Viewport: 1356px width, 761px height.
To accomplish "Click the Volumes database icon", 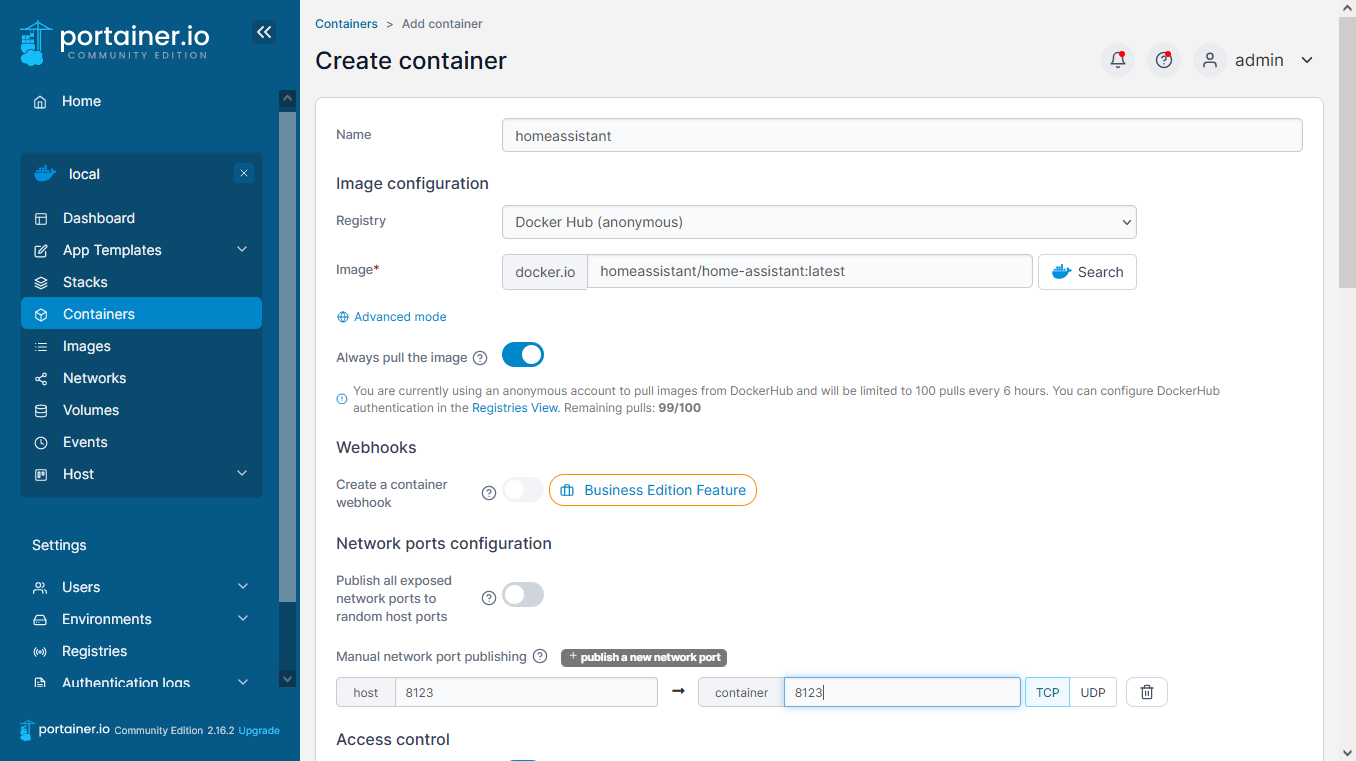I will tap(41, 411).
